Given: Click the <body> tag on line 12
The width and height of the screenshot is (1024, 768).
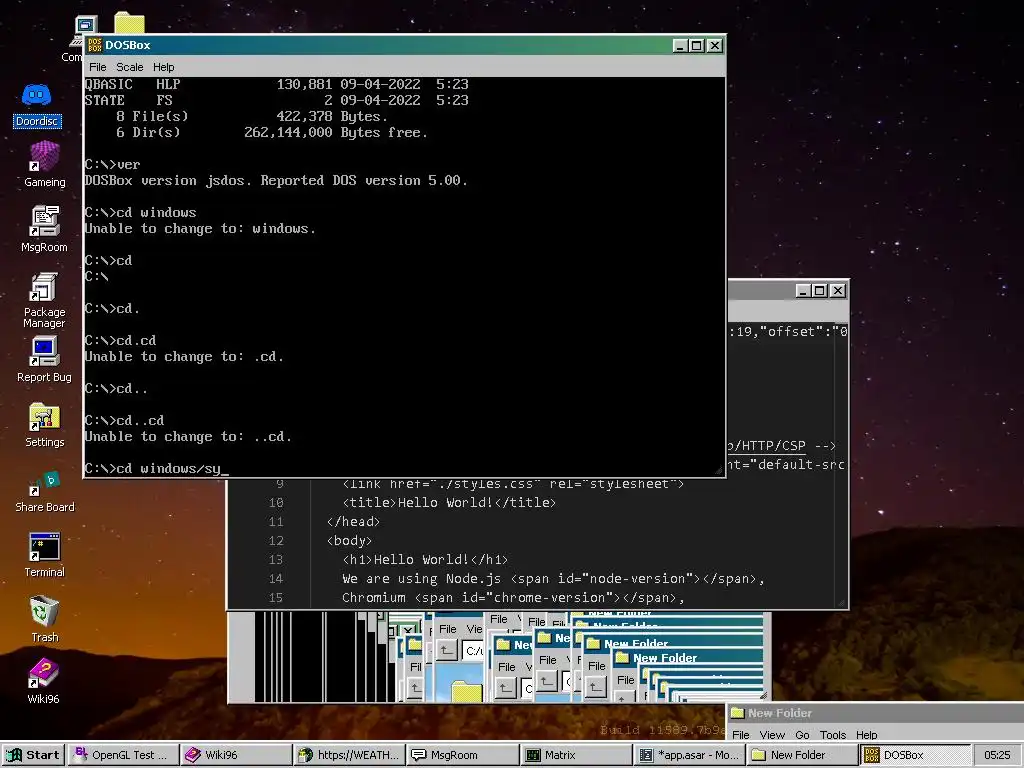Looking at the screenshot, I should [349, 541].
